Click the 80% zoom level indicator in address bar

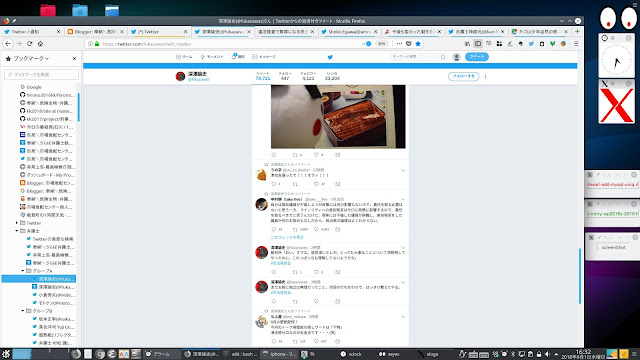tap(381, 44)
